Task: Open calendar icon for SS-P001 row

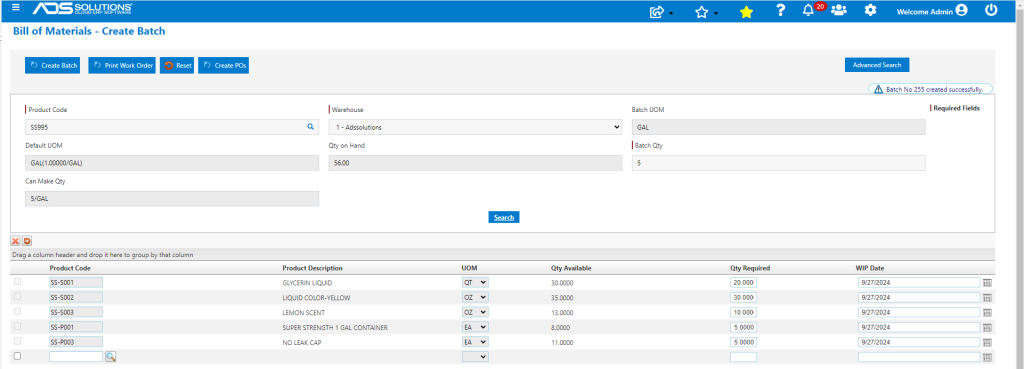Action: click(x=987, y=327)
